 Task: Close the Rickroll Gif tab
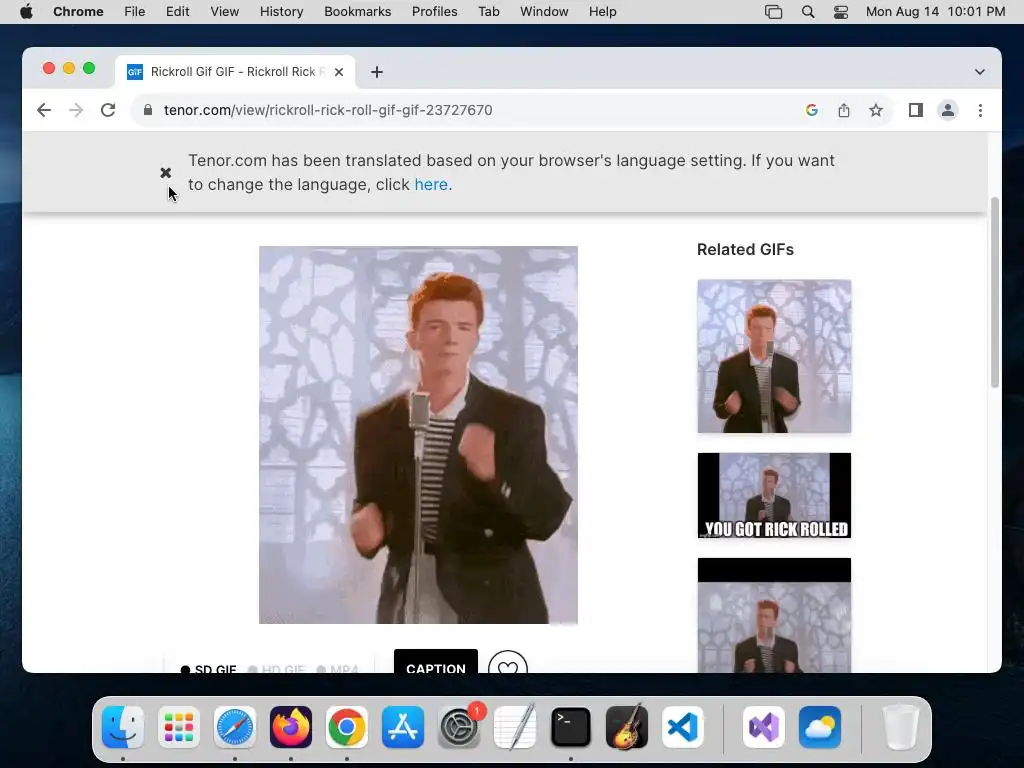pos(339,72)
